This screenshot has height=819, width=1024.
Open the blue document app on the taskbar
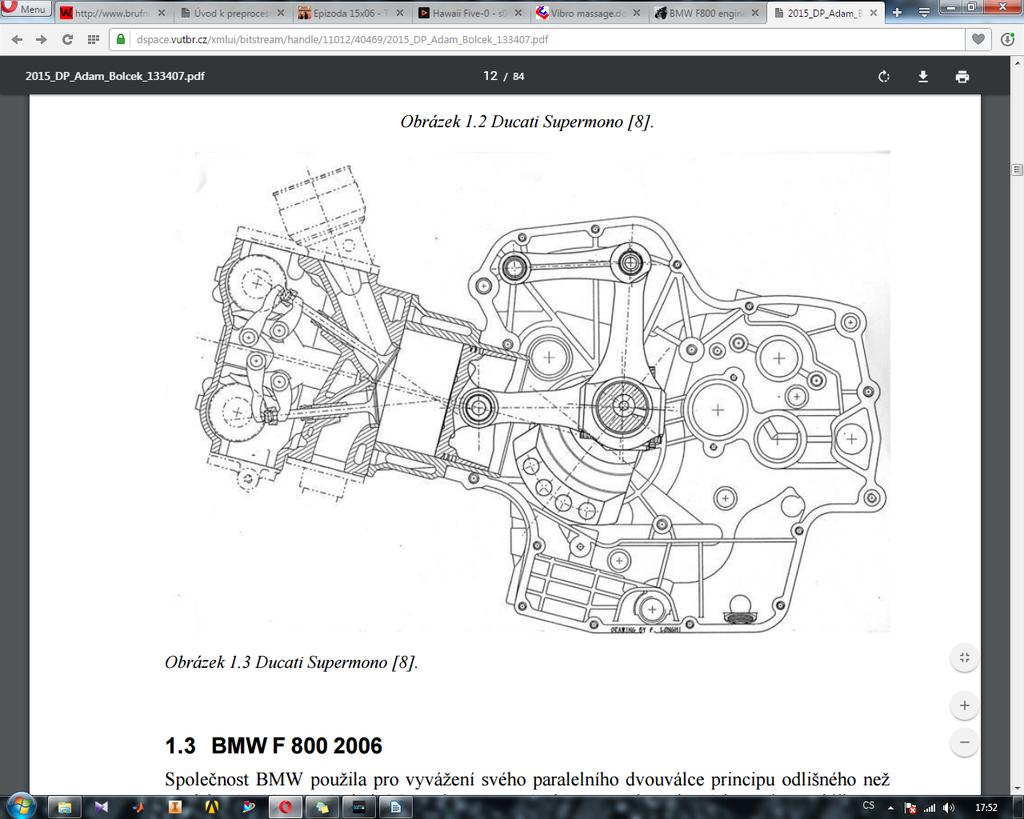(x=396, y=807)
